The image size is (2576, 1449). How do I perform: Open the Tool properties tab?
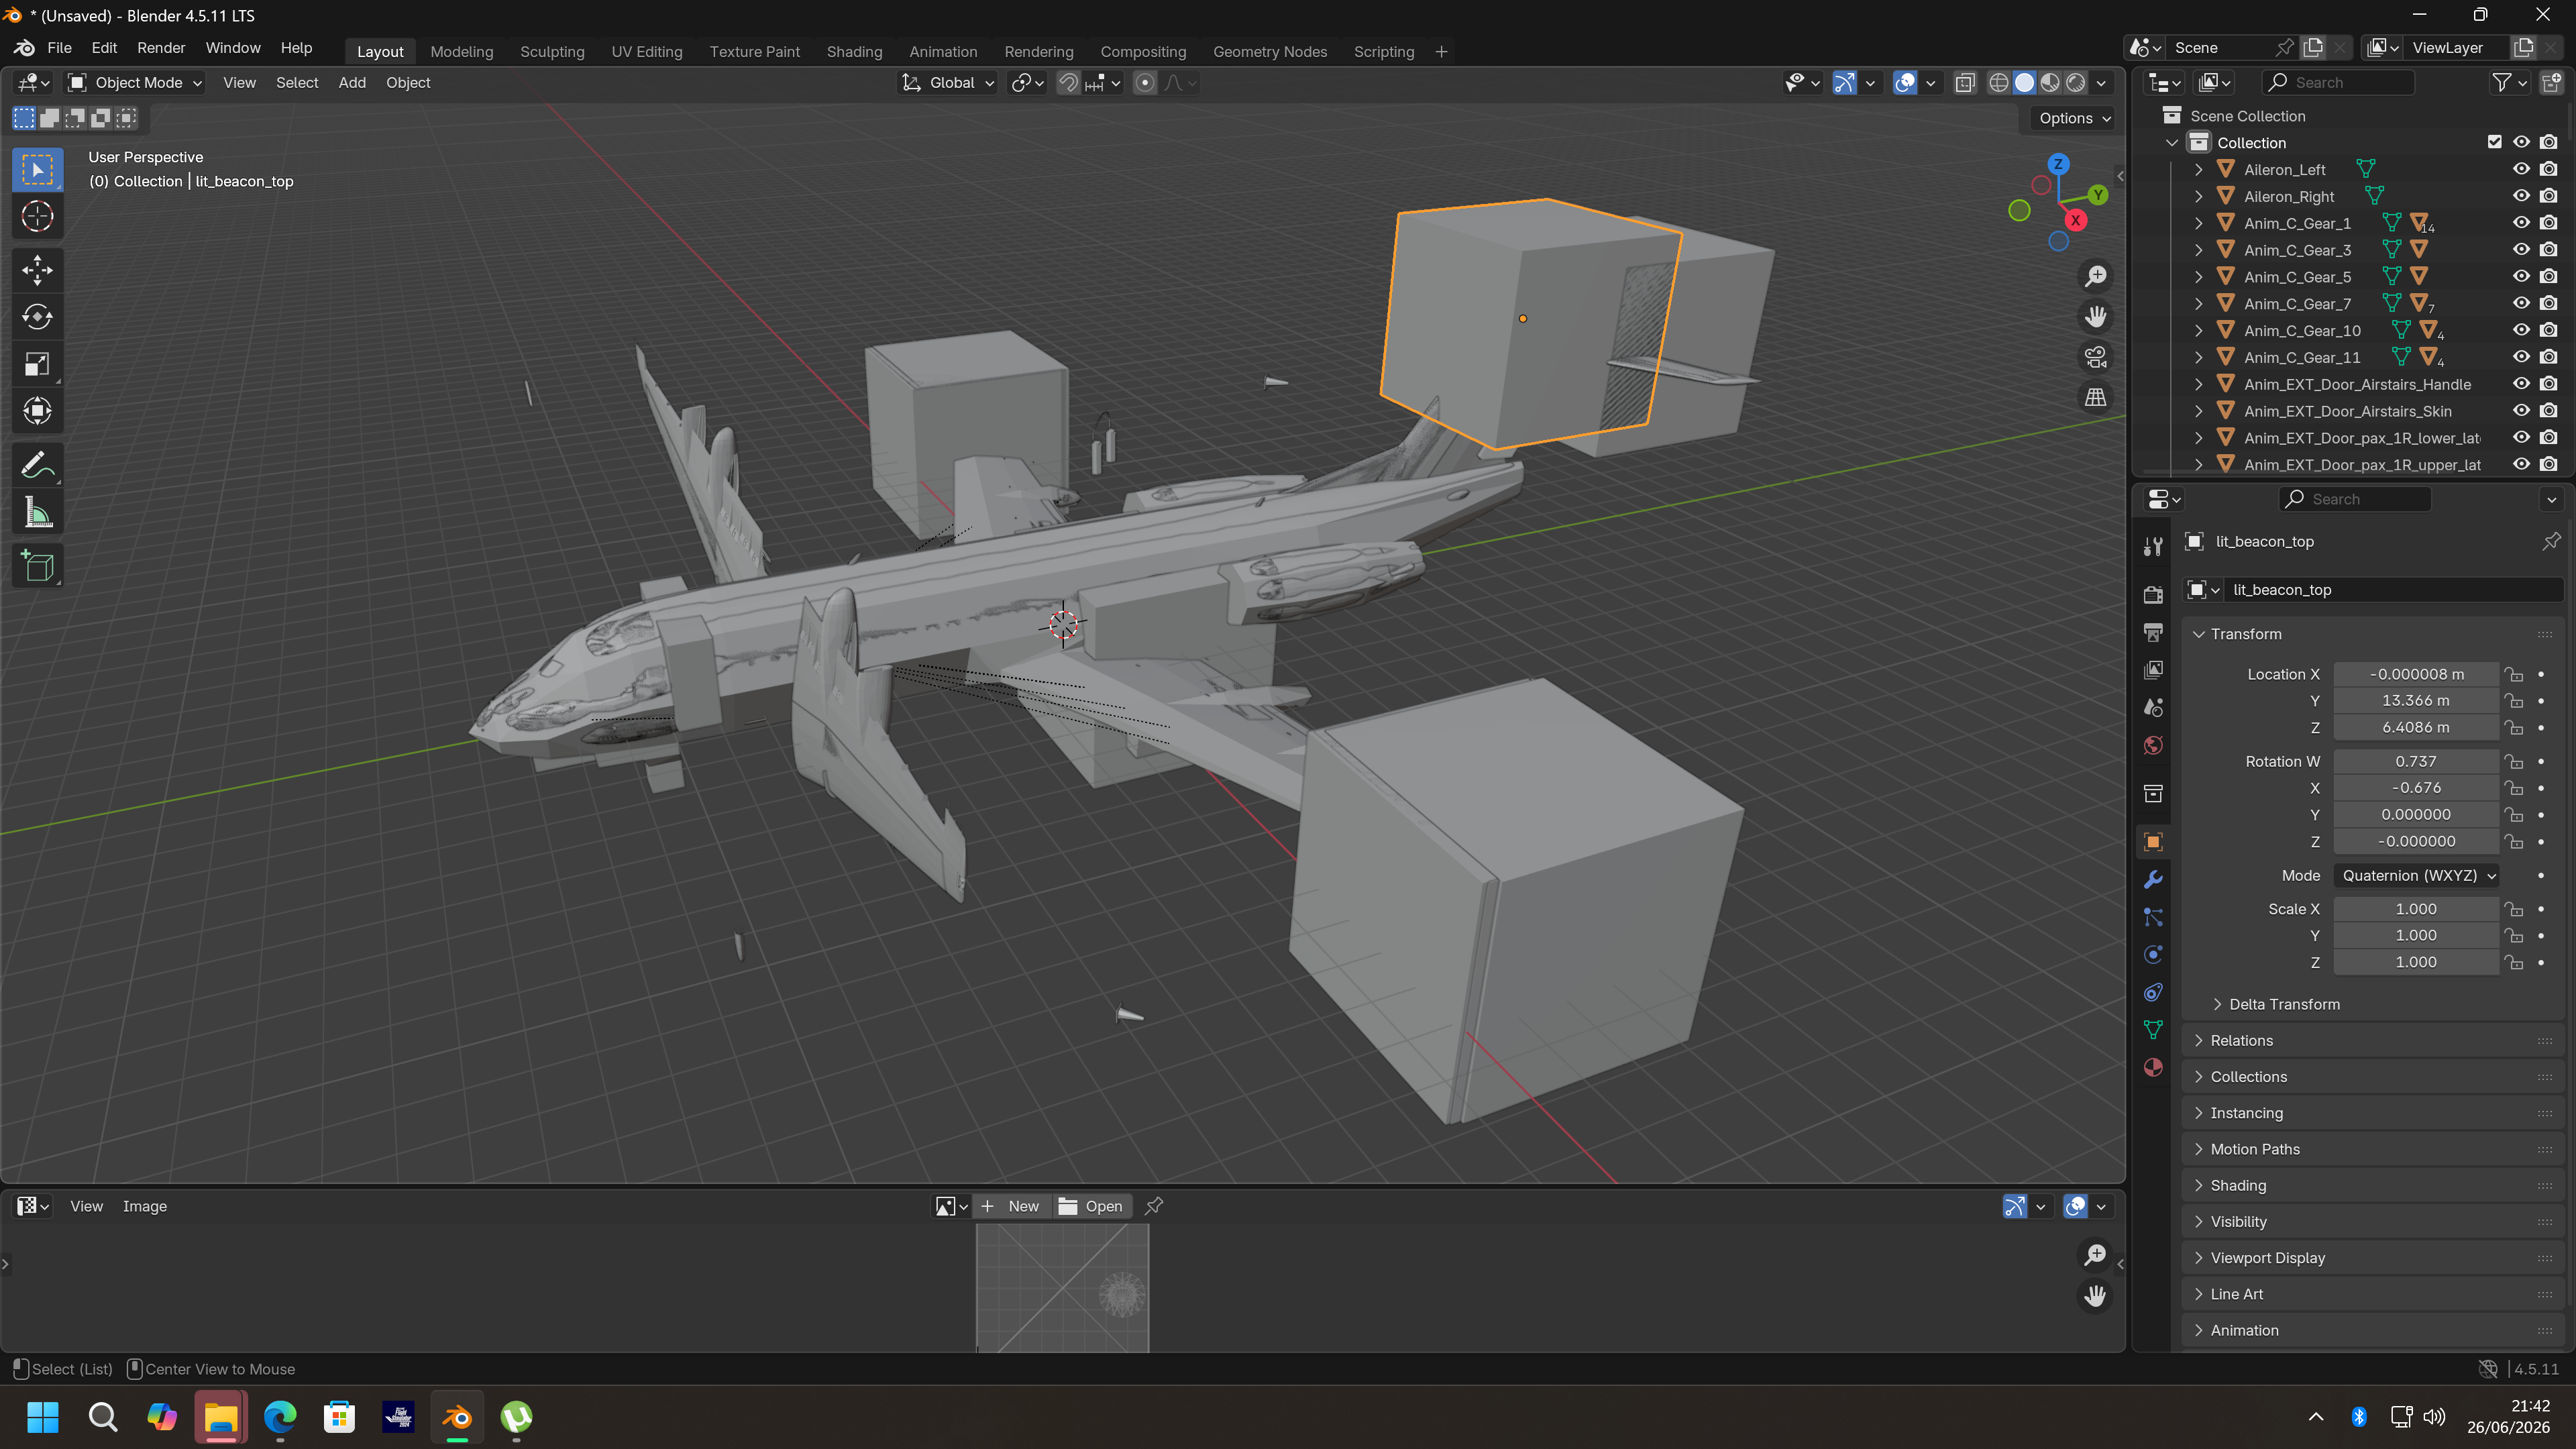point(2153,546)
